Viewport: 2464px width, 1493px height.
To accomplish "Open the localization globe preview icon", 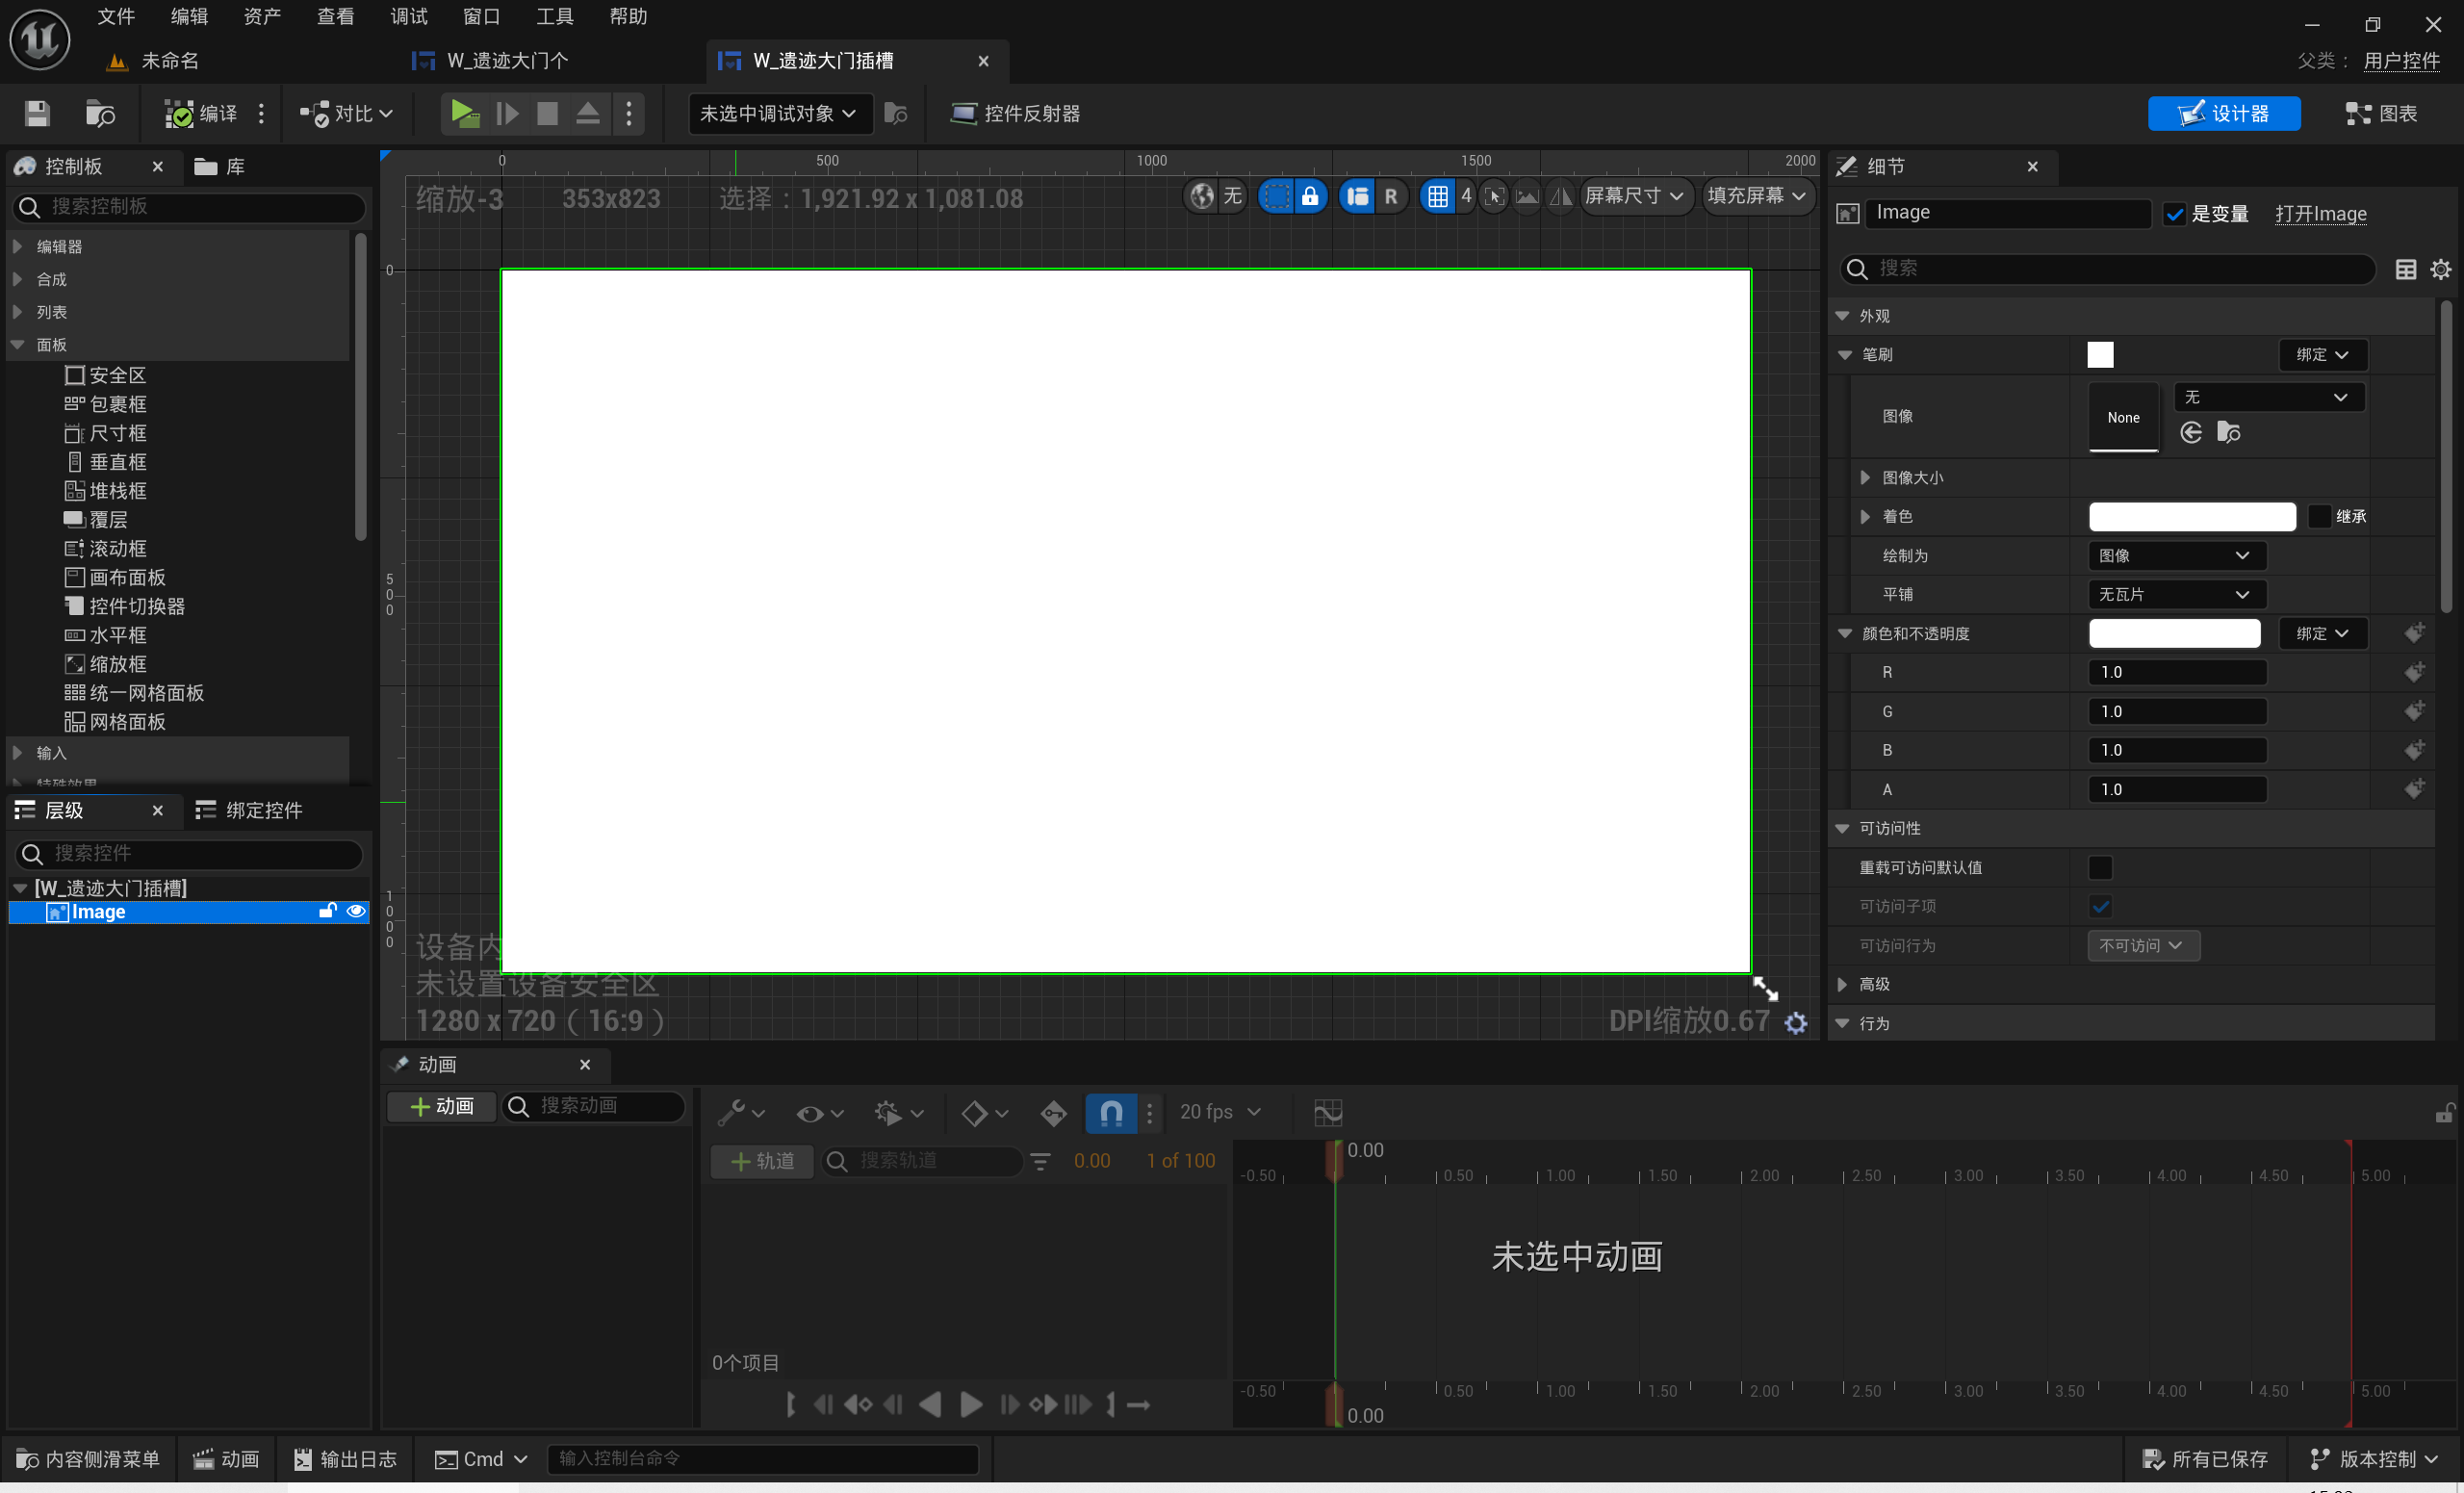I will 1202,196.
